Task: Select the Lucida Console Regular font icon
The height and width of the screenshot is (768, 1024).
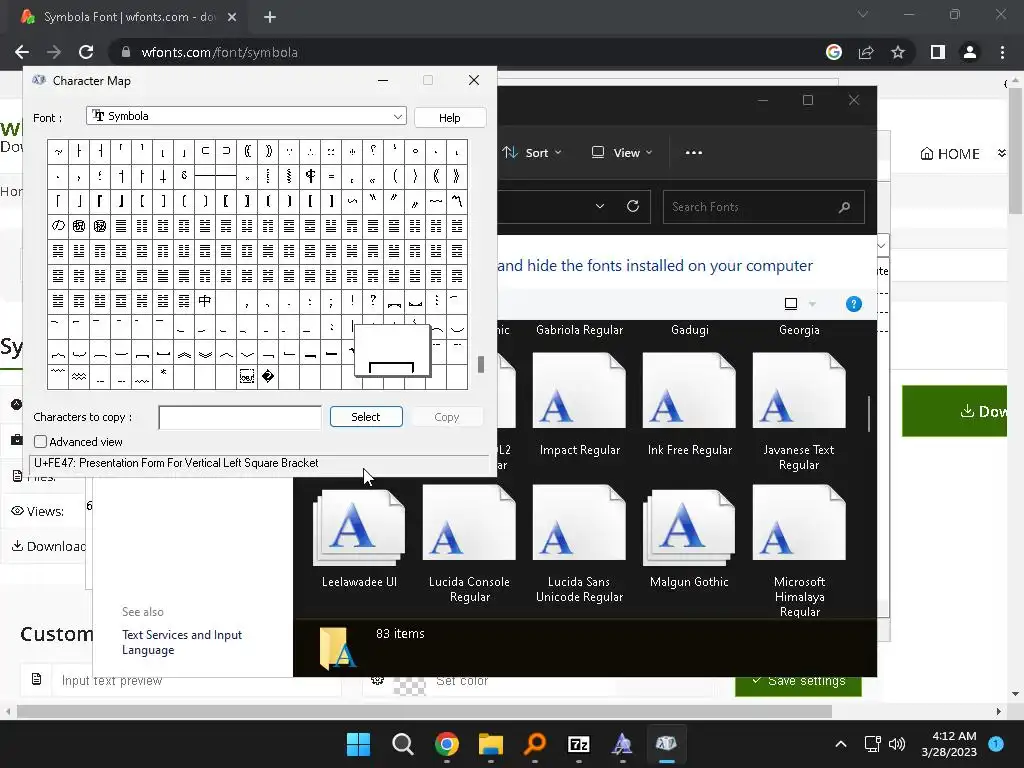Action: point(469,522)
